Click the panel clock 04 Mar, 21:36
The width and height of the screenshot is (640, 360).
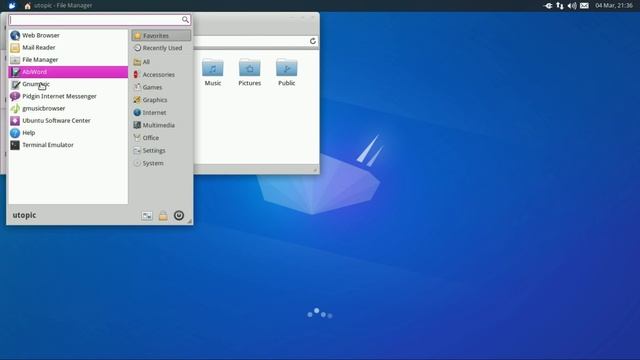[614, 6]
